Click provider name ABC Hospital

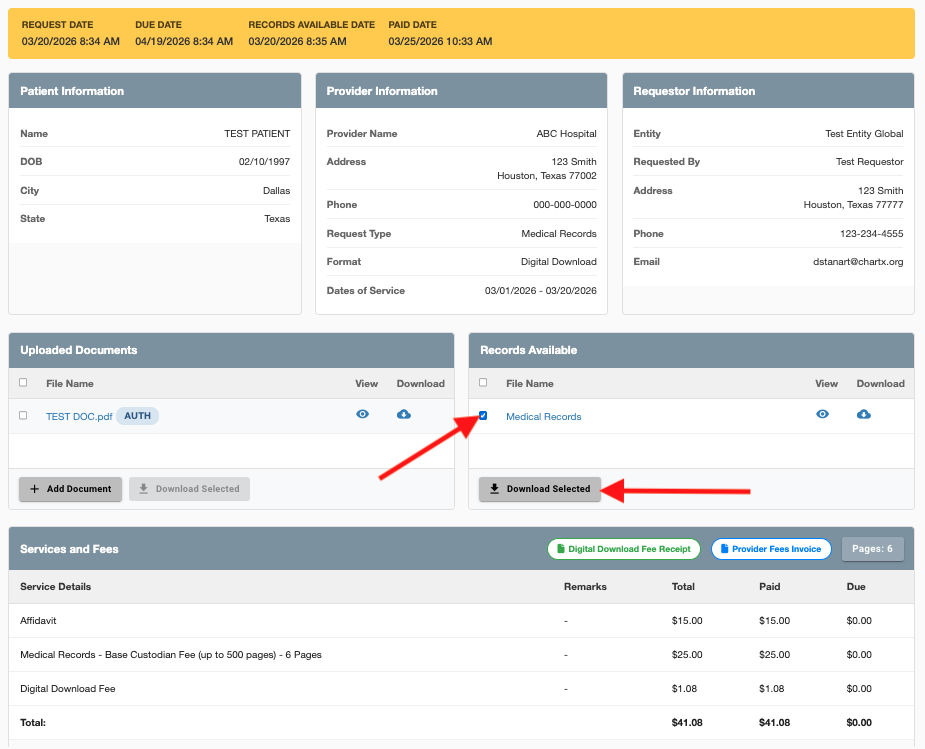pos(566,134)
